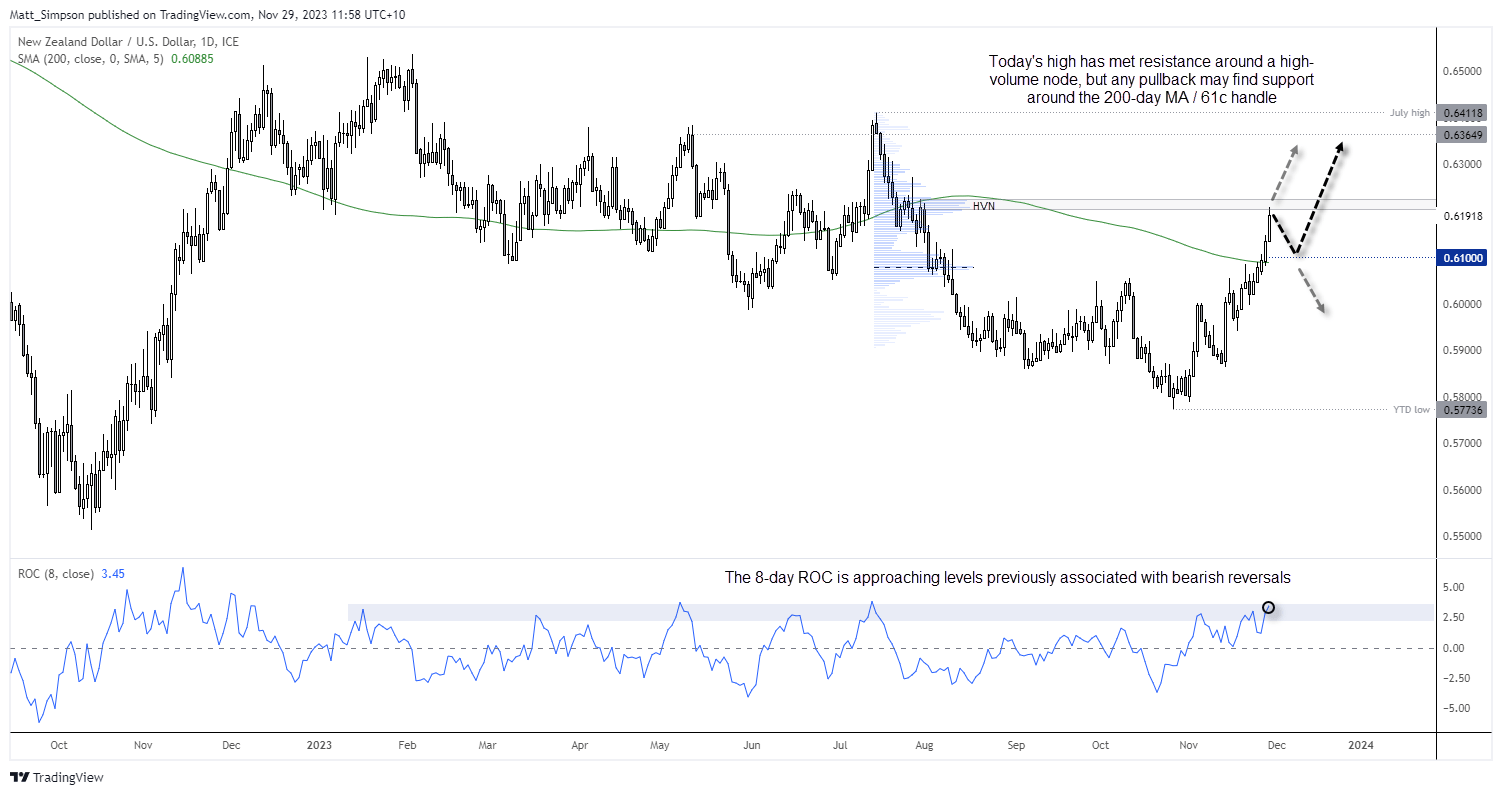Click the 0.63649 price label

tap(1462, 134)
